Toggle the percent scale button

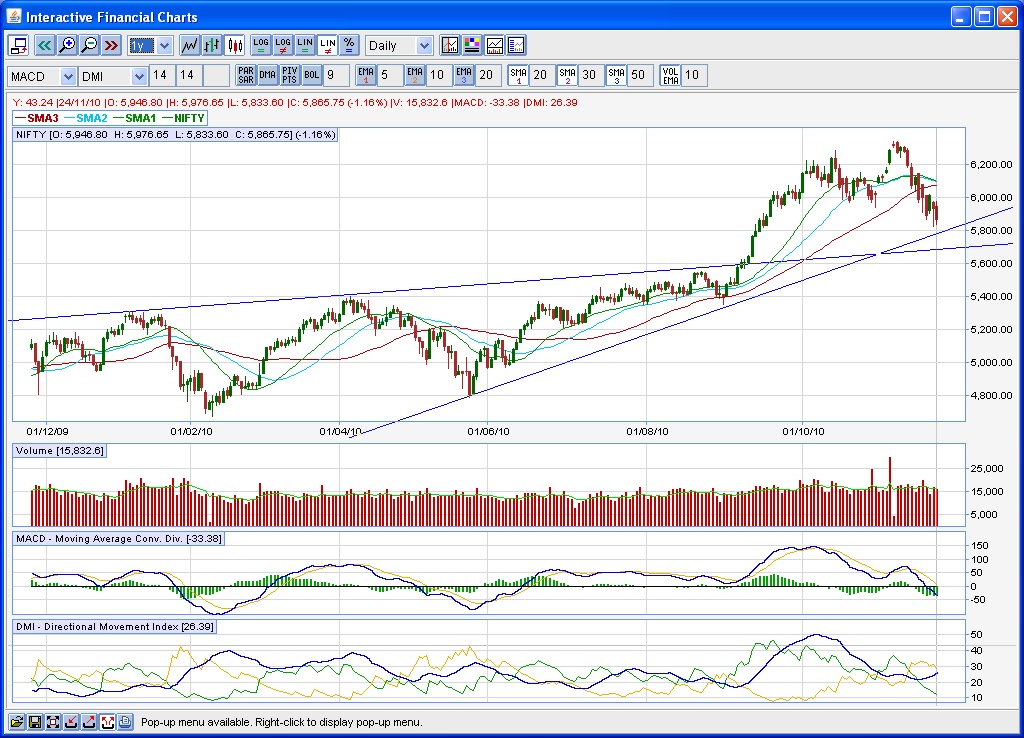coord(349,45)
